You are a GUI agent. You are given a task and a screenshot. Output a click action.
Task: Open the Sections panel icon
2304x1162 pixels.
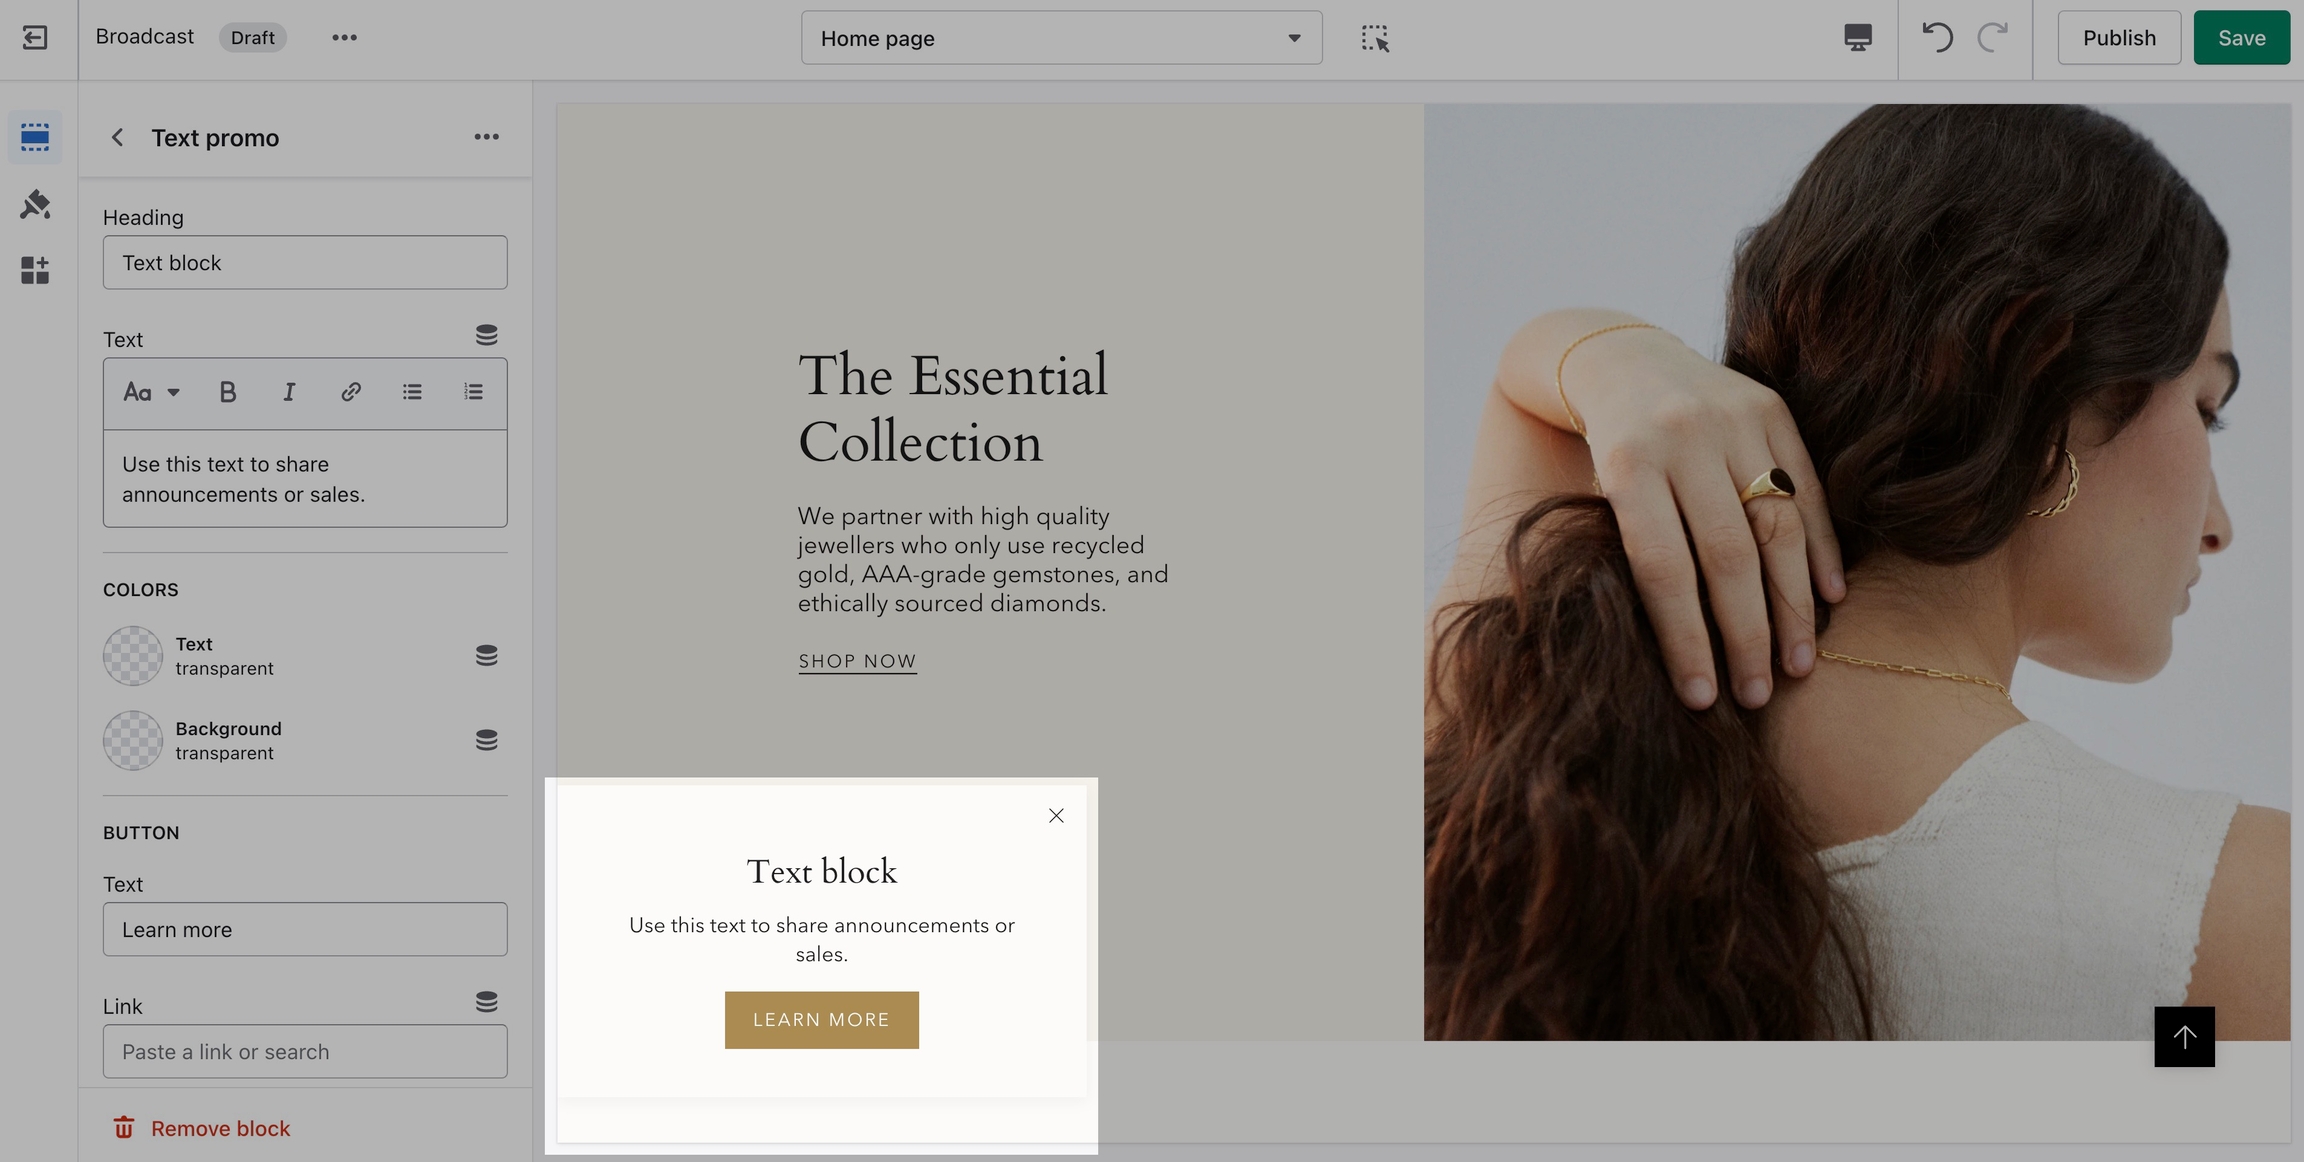click(x=35, y=137)
